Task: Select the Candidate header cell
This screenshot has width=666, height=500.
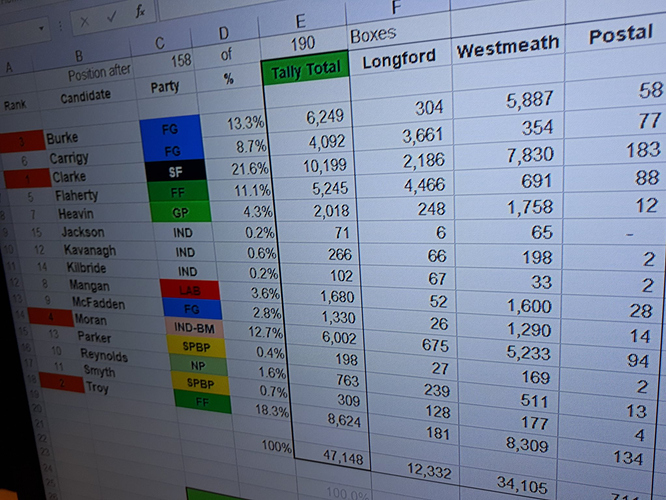Action: [85, 97]
